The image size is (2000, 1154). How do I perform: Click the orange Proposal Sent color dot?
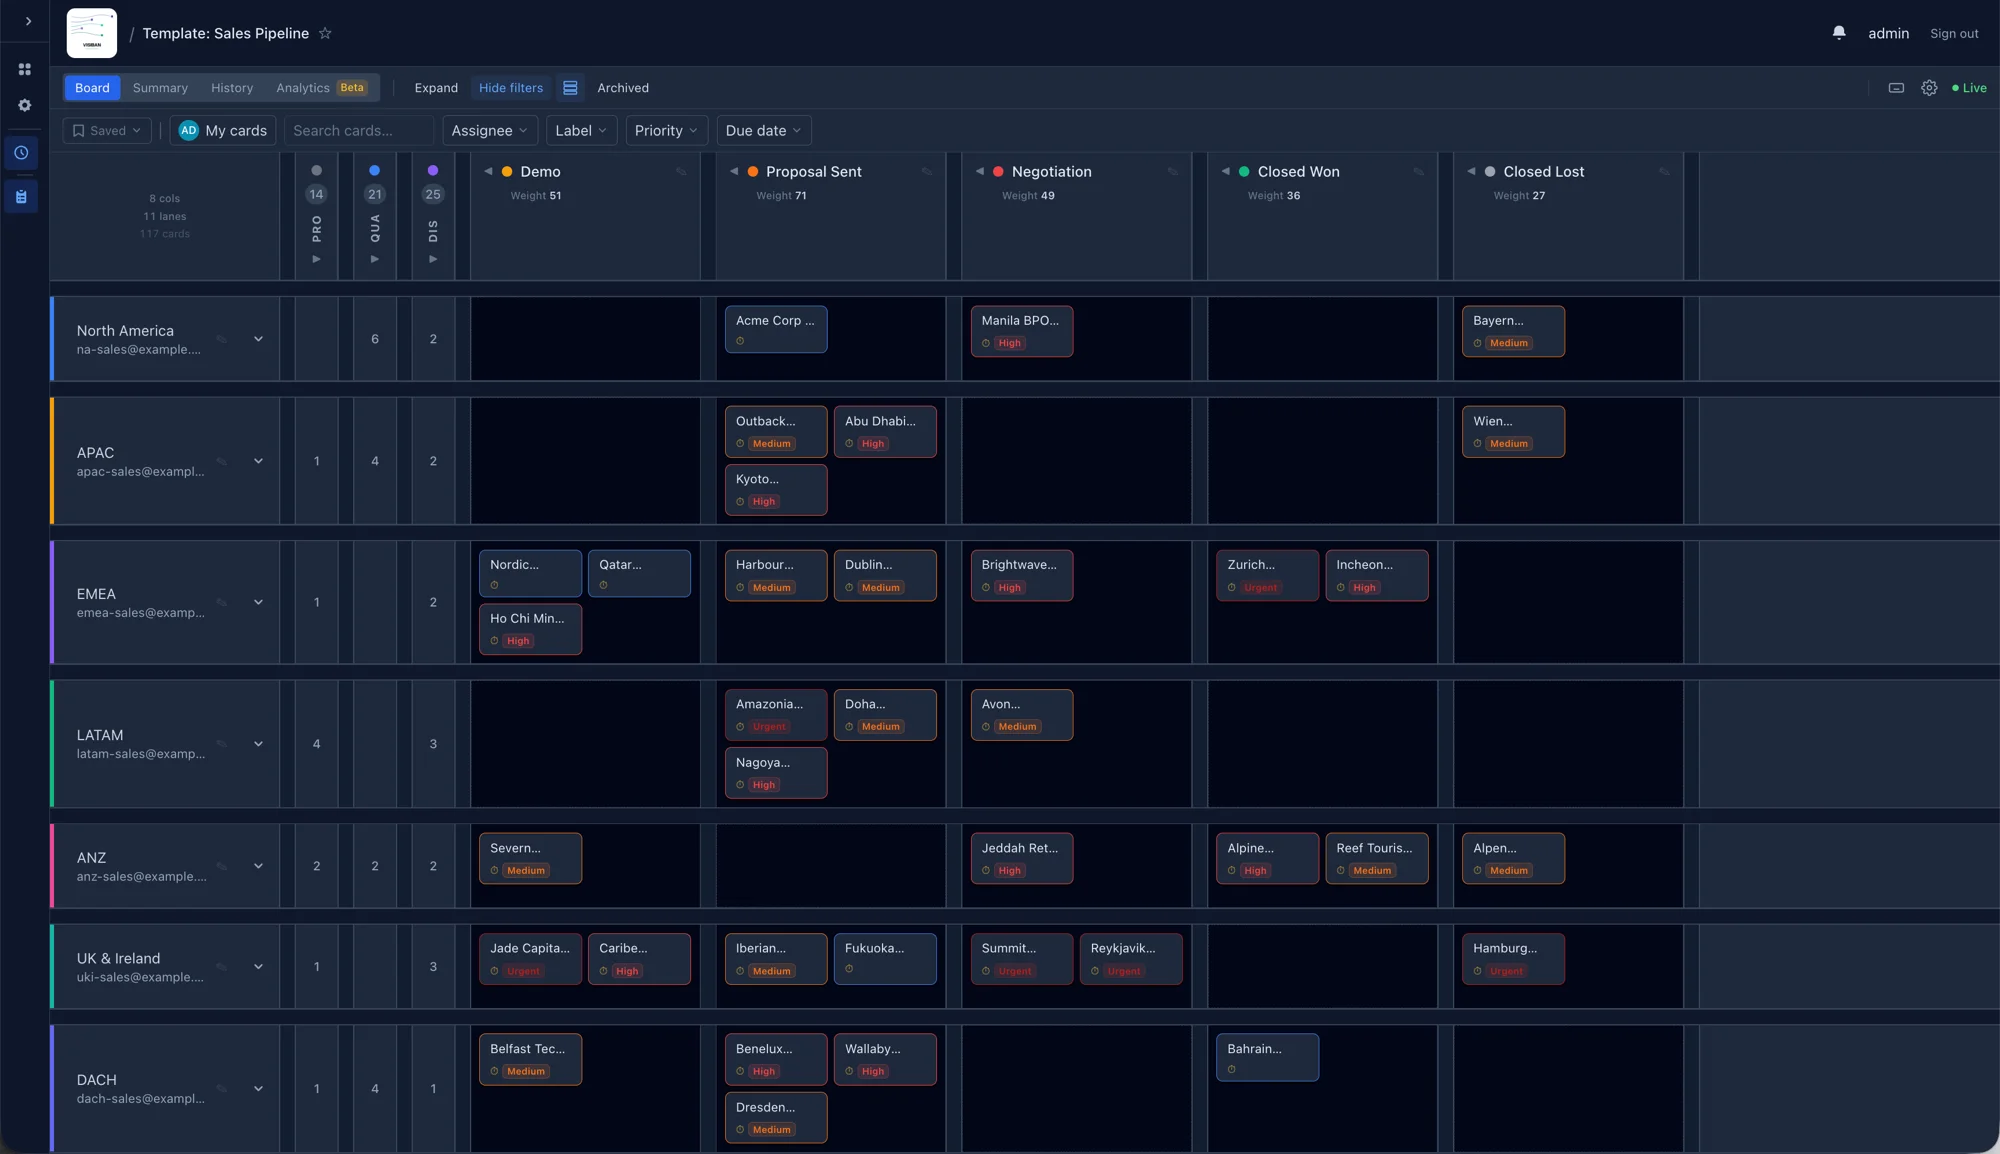(753, 172)
